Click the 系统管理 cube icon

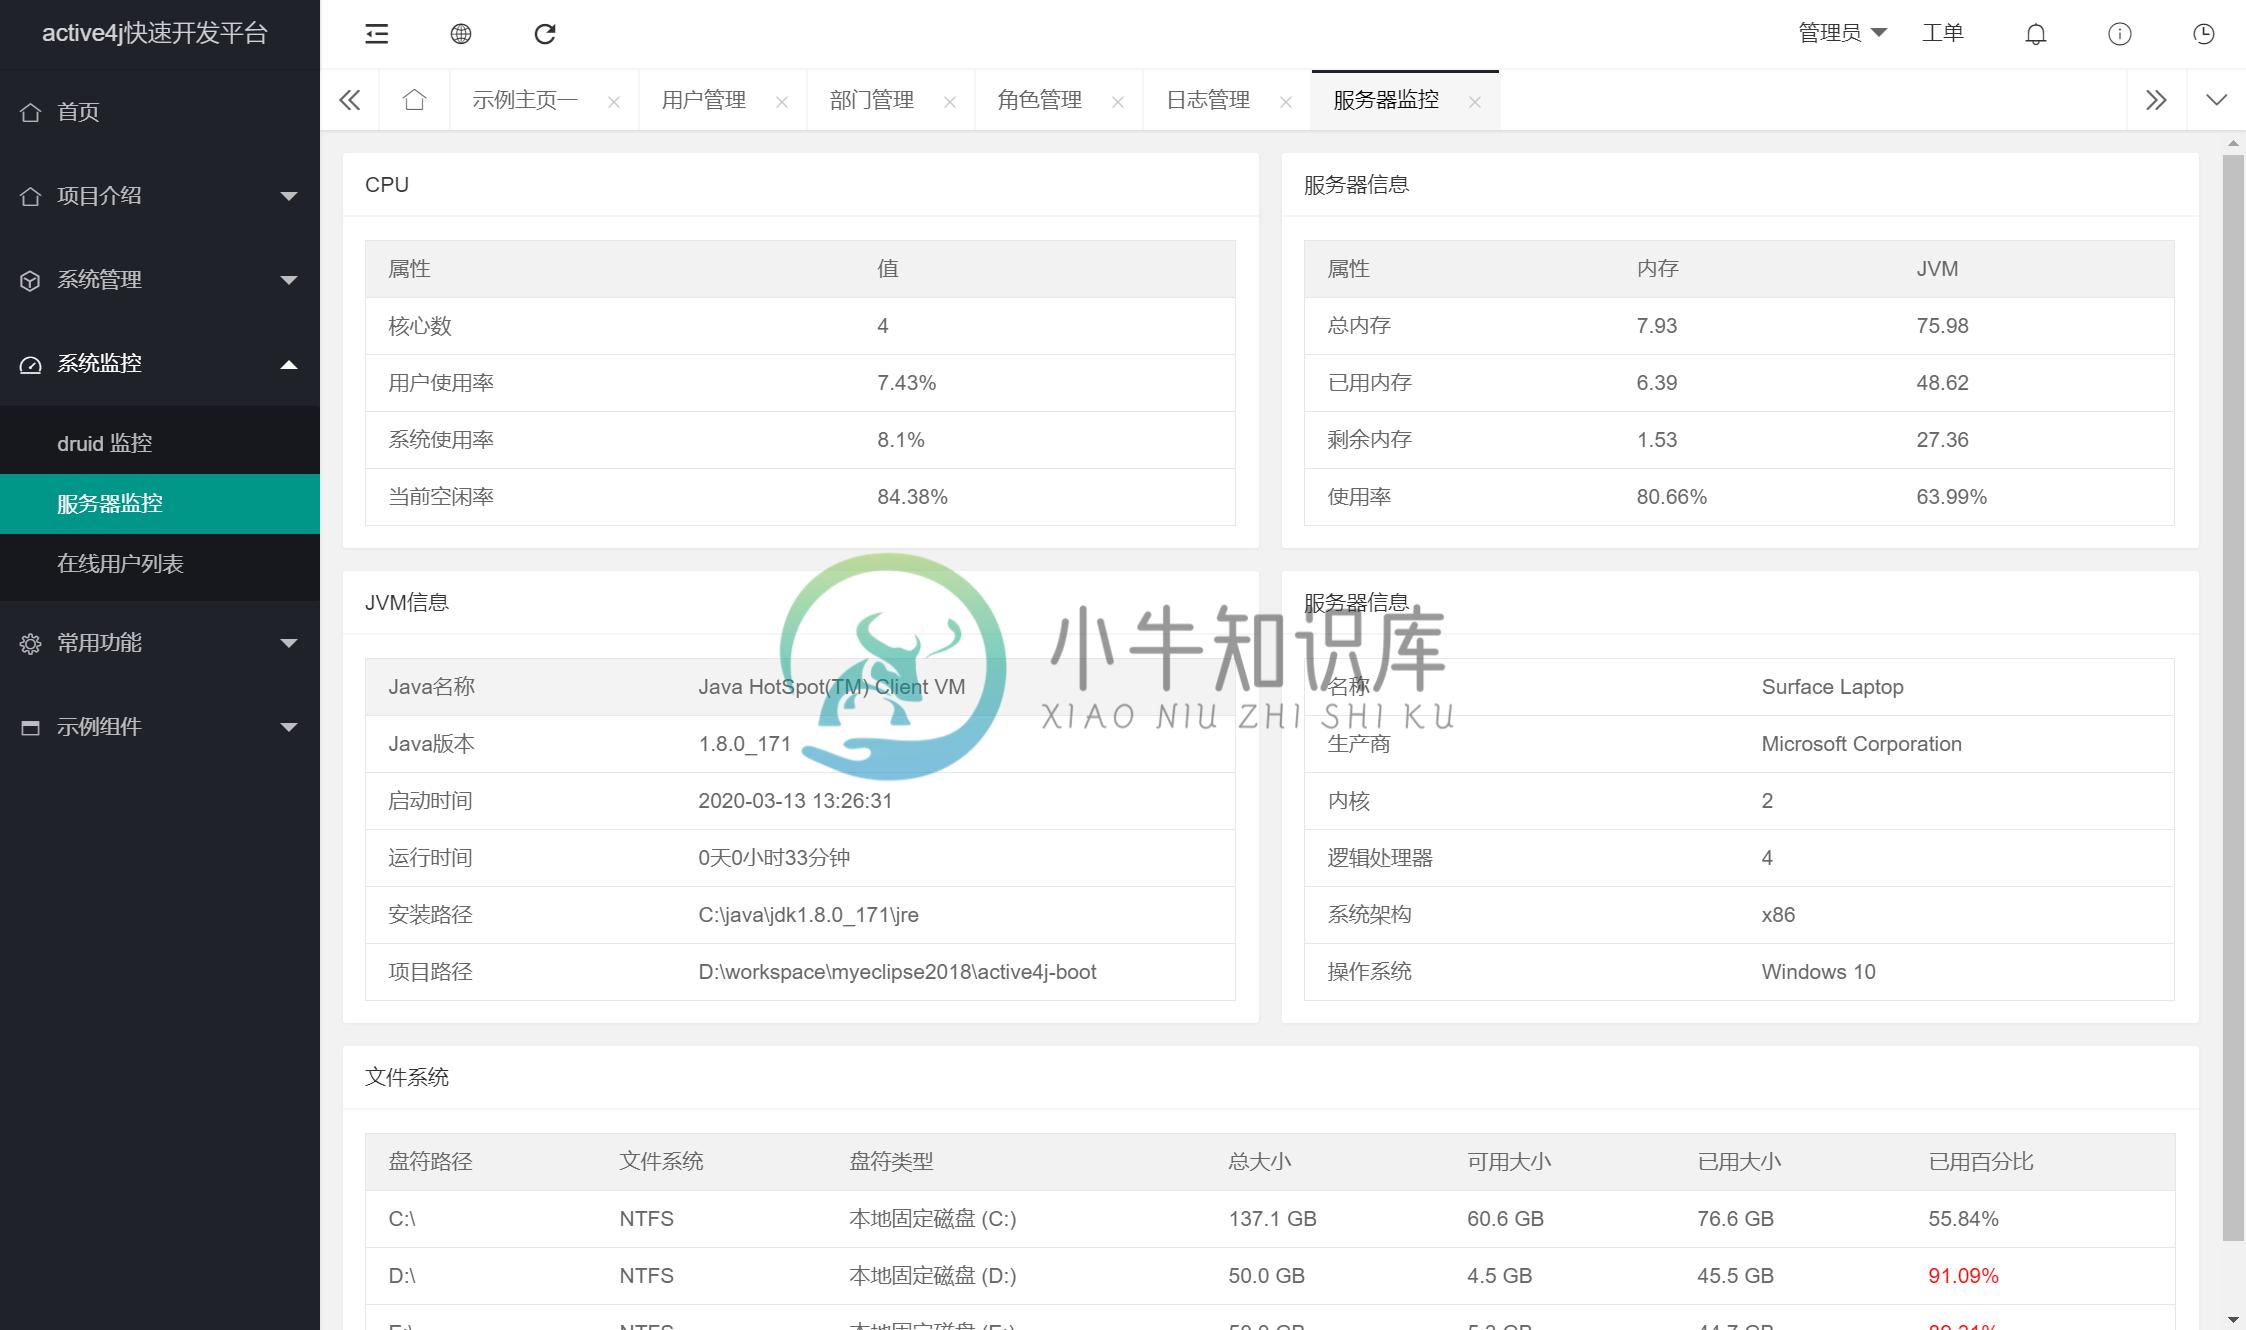click(x=31, y=280)
